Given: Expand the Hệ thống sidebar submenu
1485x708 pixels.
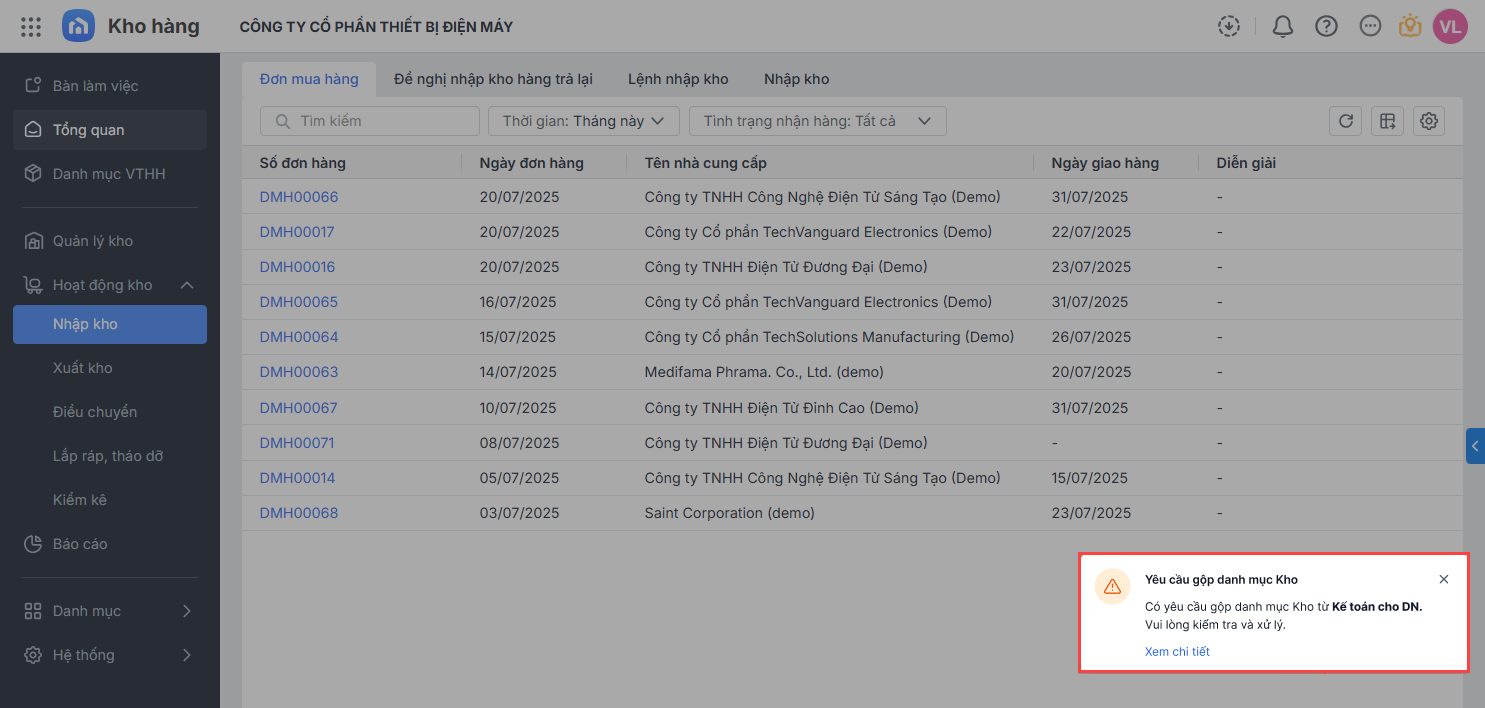Looking at the screenshot, I should (x=187, y=655).
